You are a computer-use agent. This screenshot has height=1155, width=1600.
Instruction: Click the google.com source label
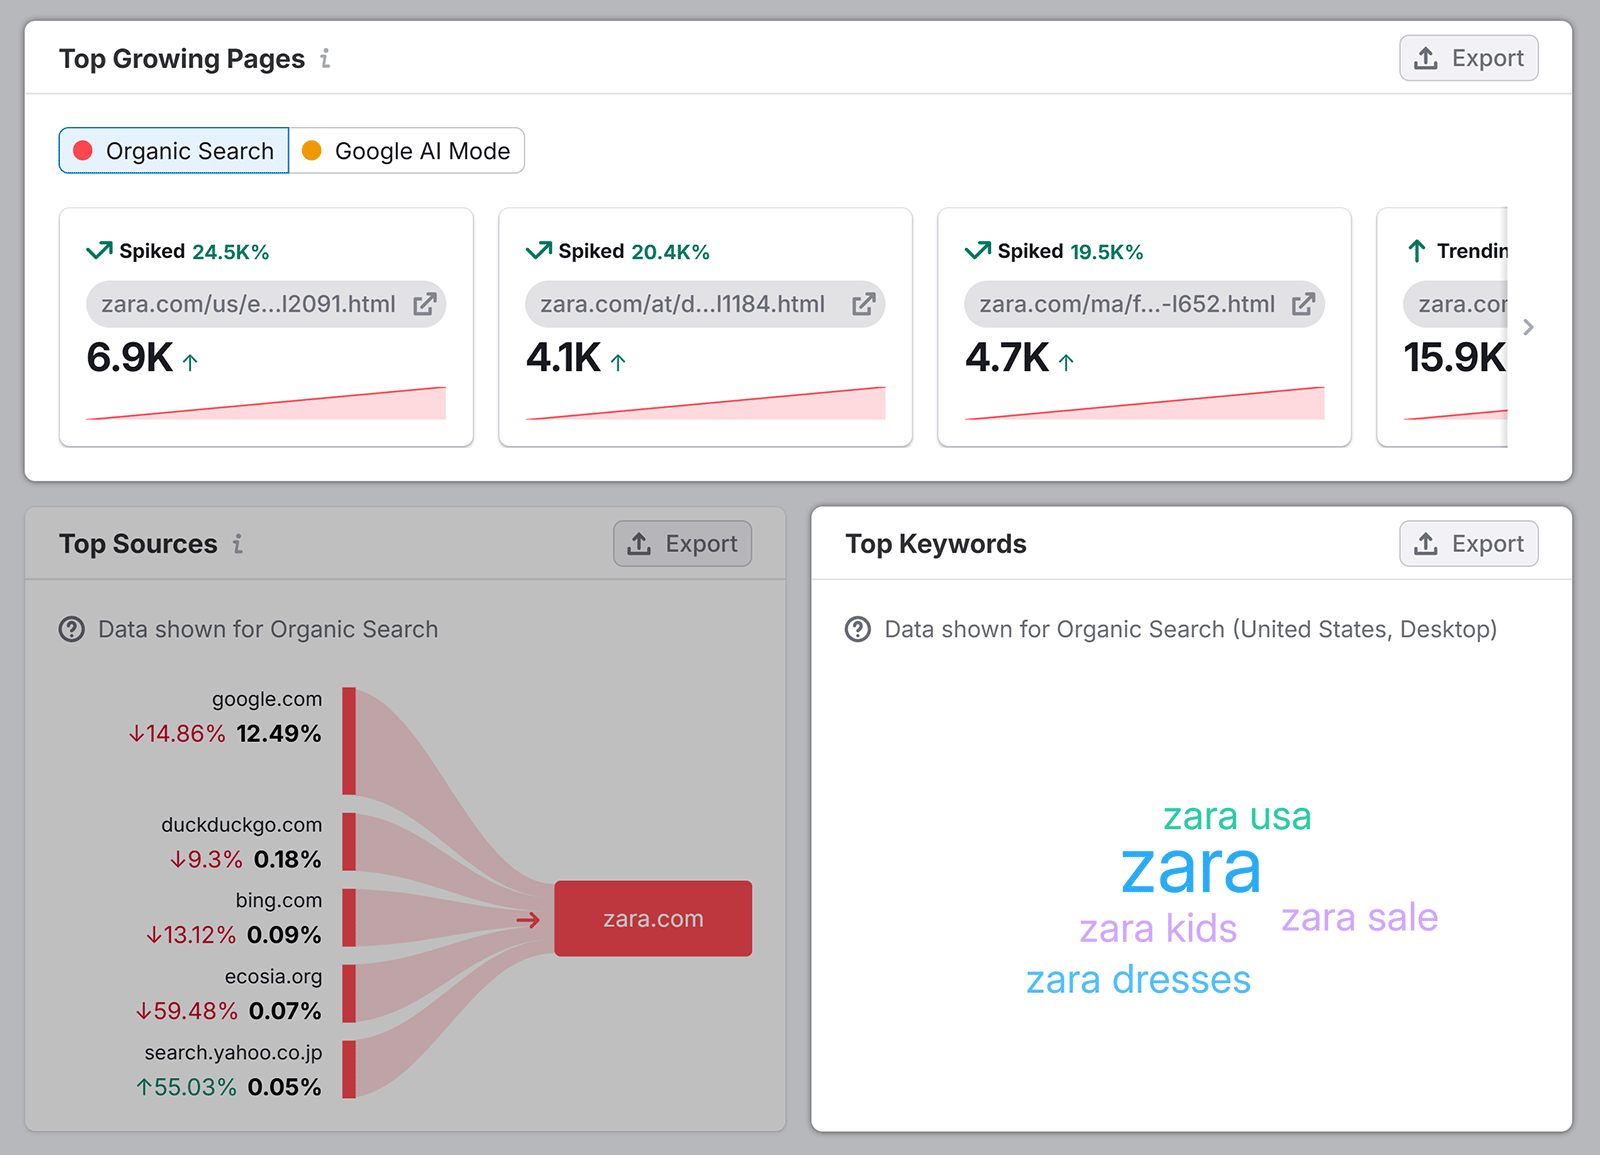[267, 699]
